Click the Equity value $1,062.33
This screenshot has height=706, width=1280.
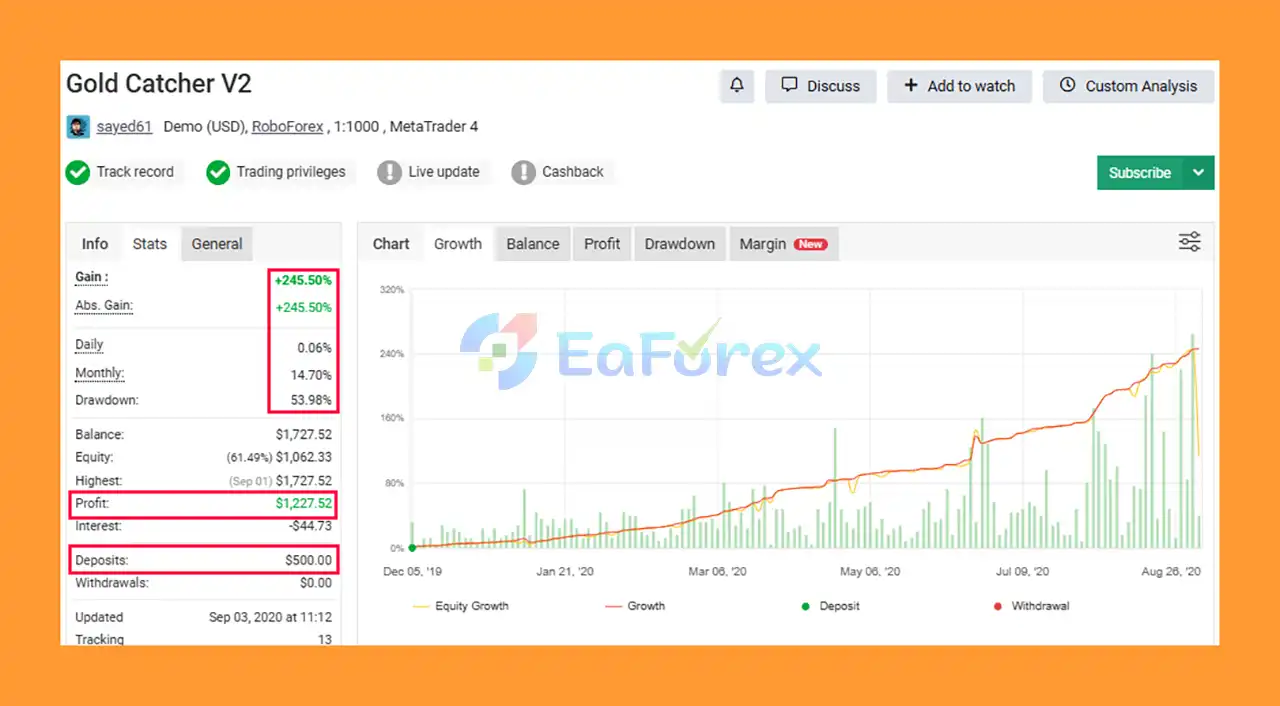click(x=303, y=458)
